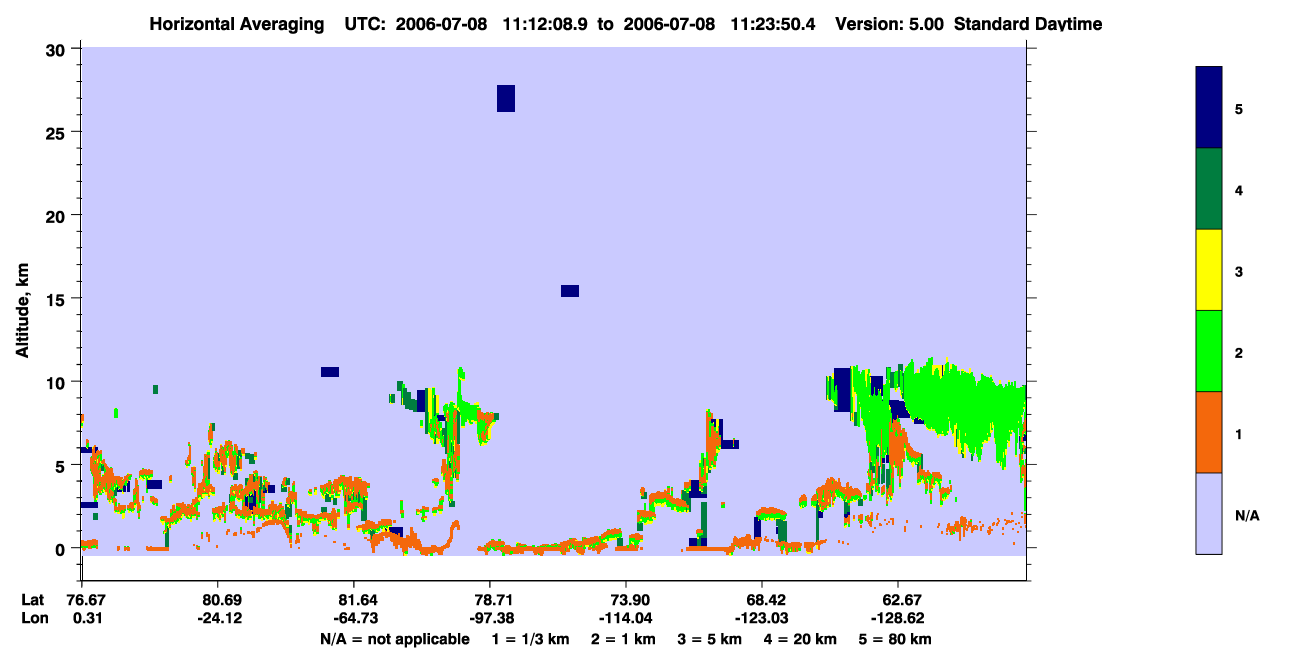This screenshot has height=667, width=1300.
Task: Click longitude value -64.73
Action: tap(354, 618)
